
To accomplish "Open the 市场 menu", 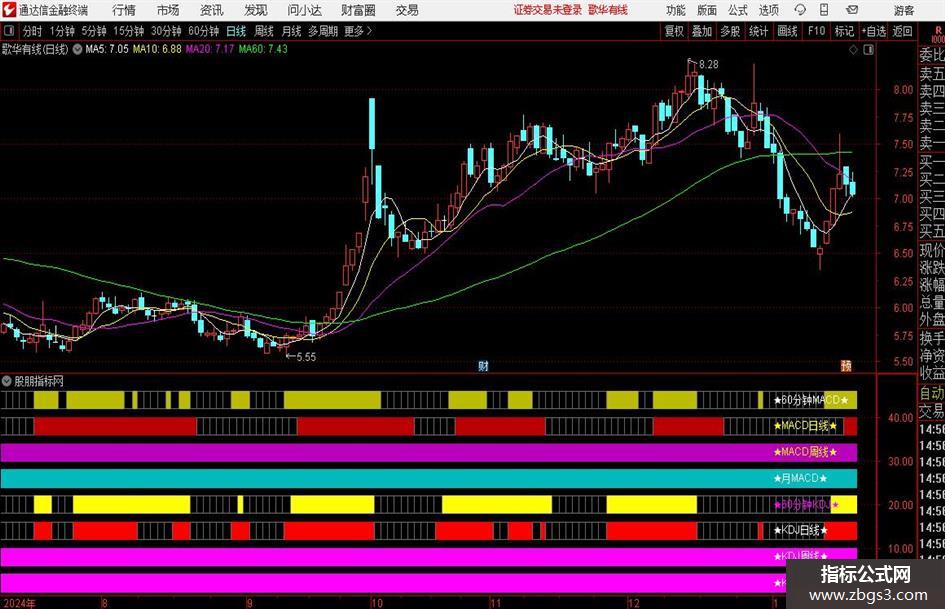I will 168,10.
